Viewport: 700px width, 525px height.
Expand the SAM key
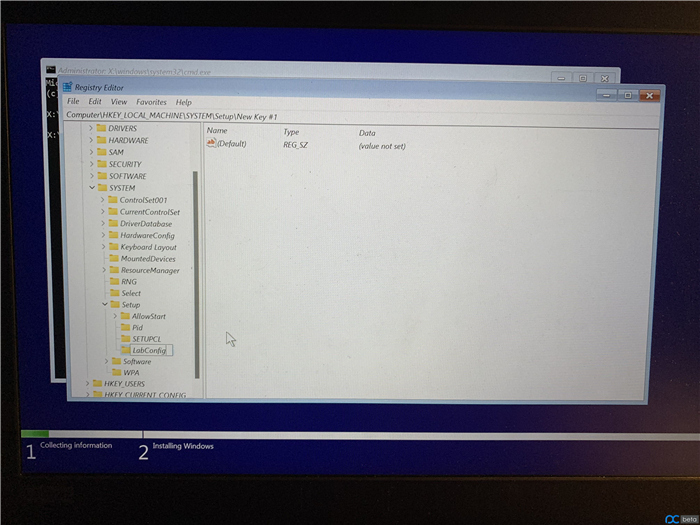(x=91, y=152)
